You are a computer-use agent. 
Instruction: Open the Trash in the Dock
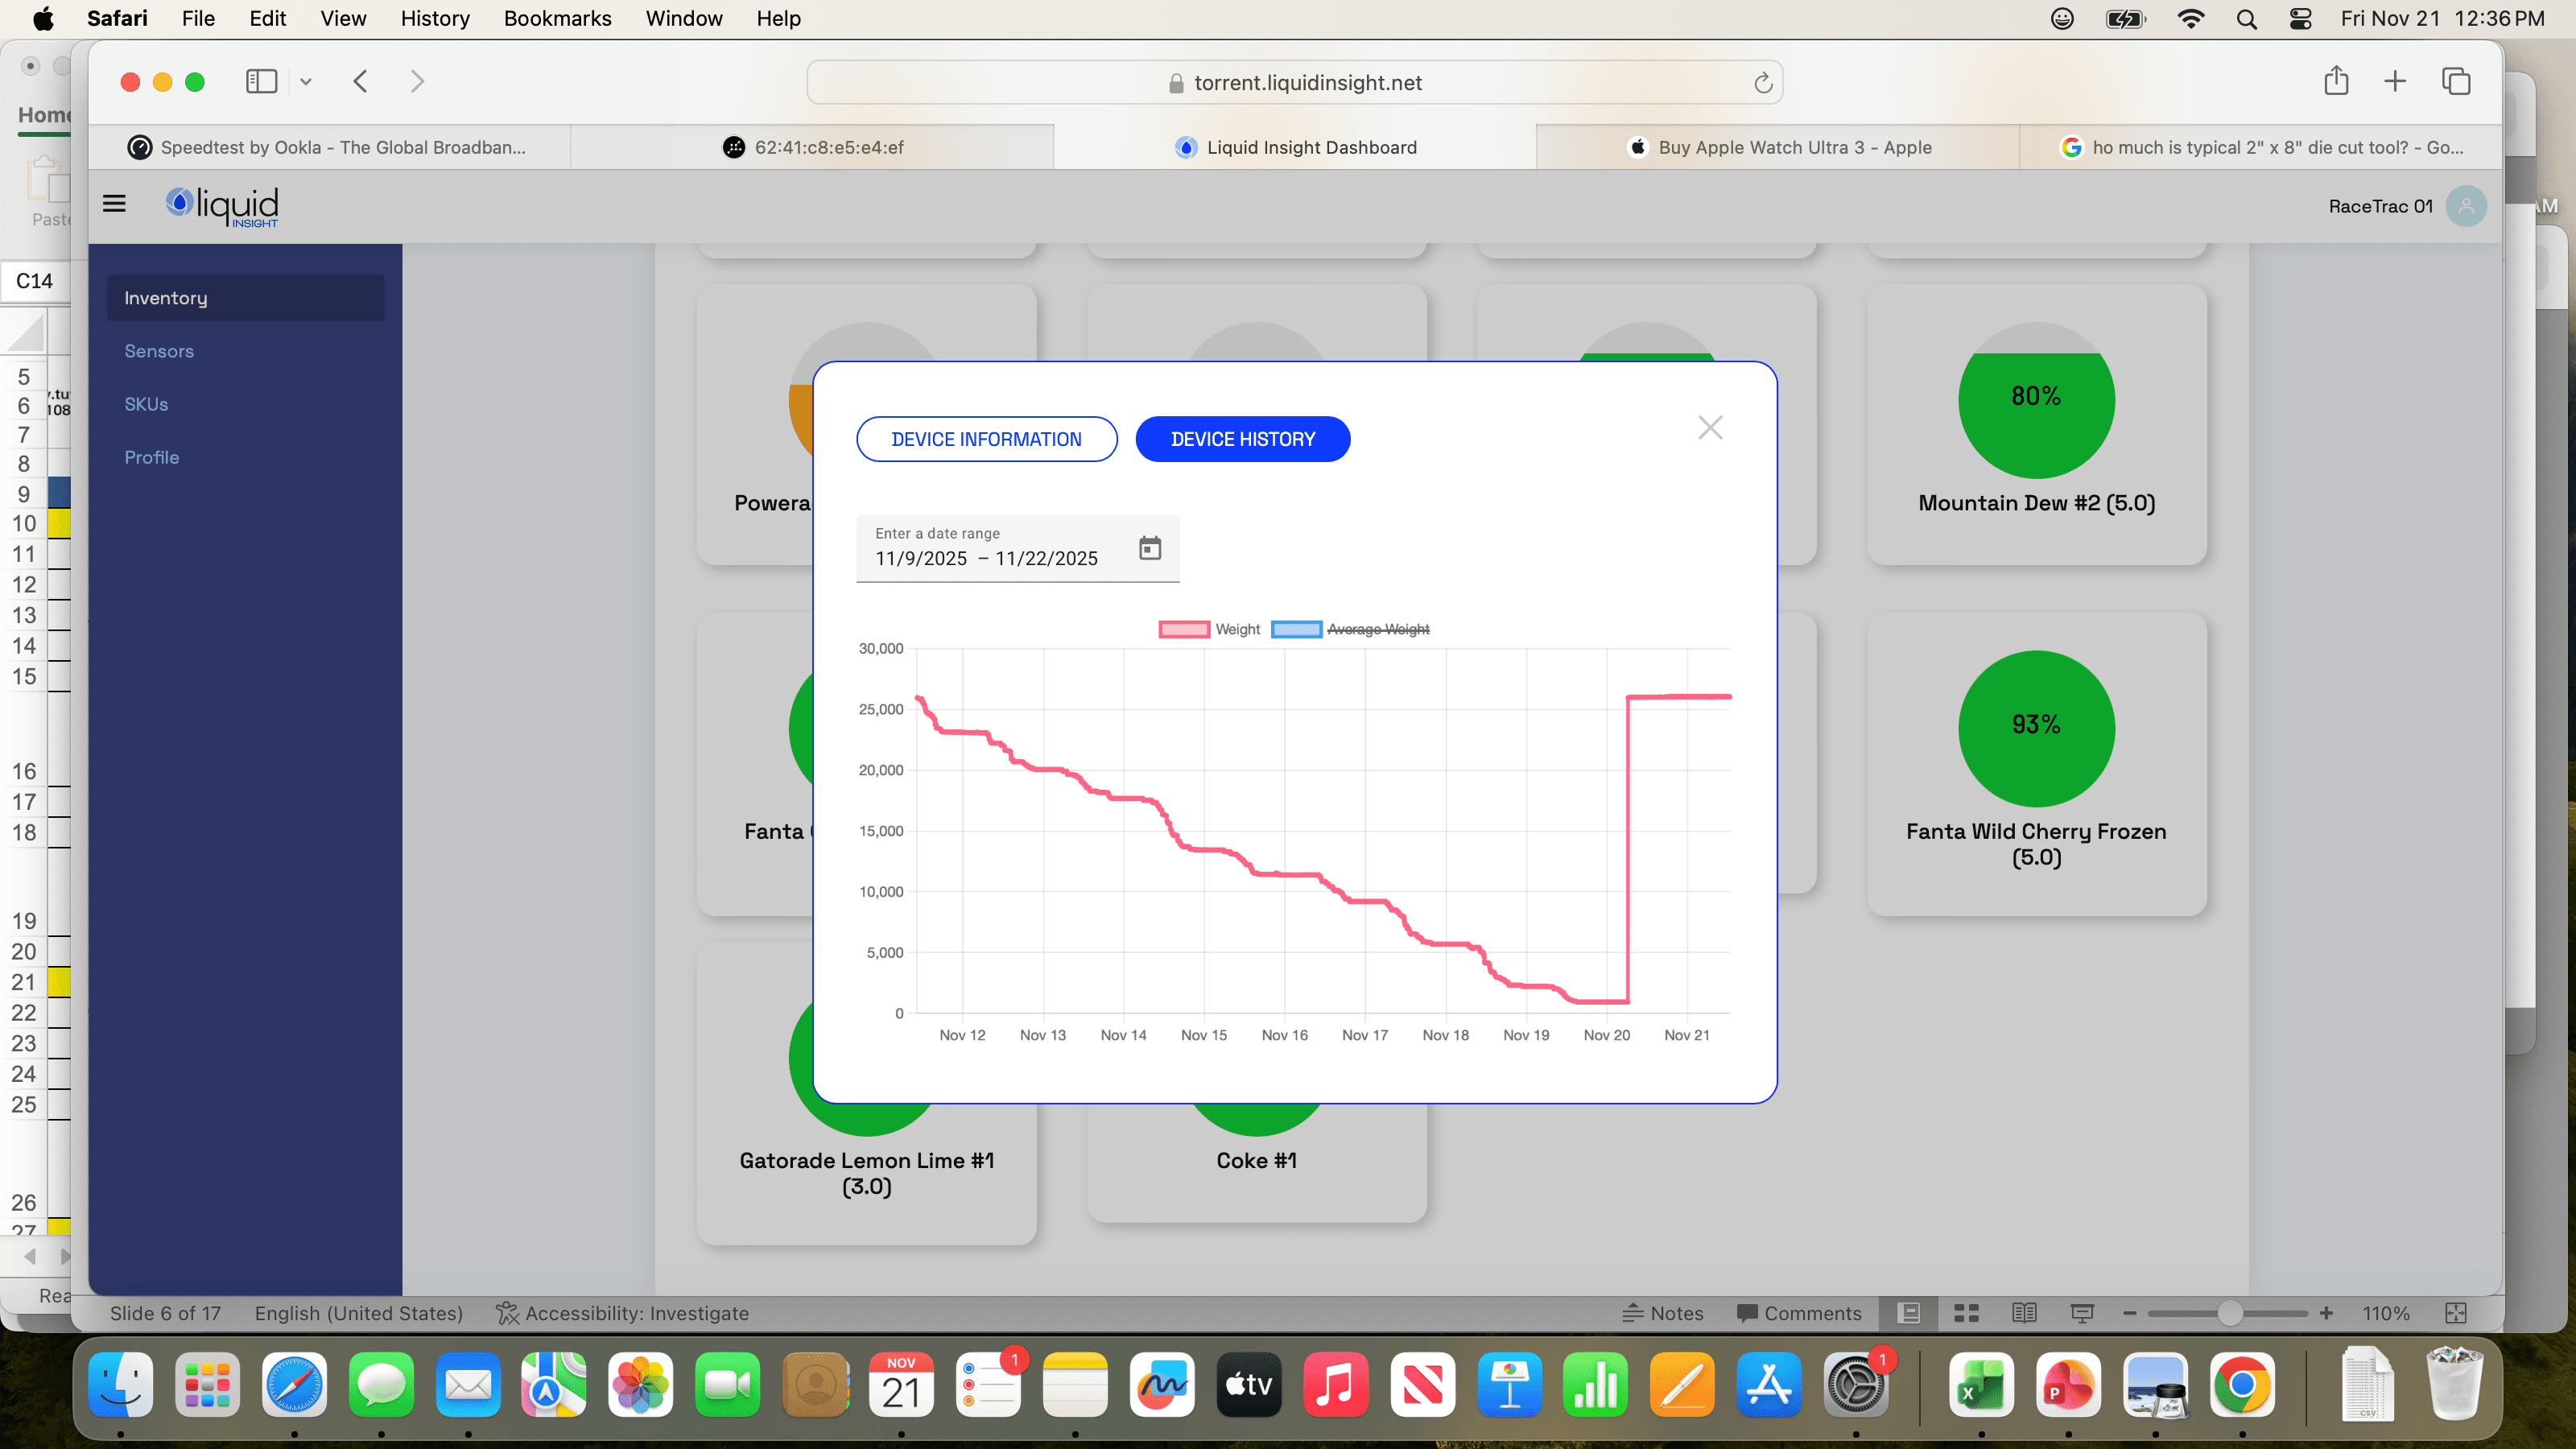click(x=2455, y=1385)
